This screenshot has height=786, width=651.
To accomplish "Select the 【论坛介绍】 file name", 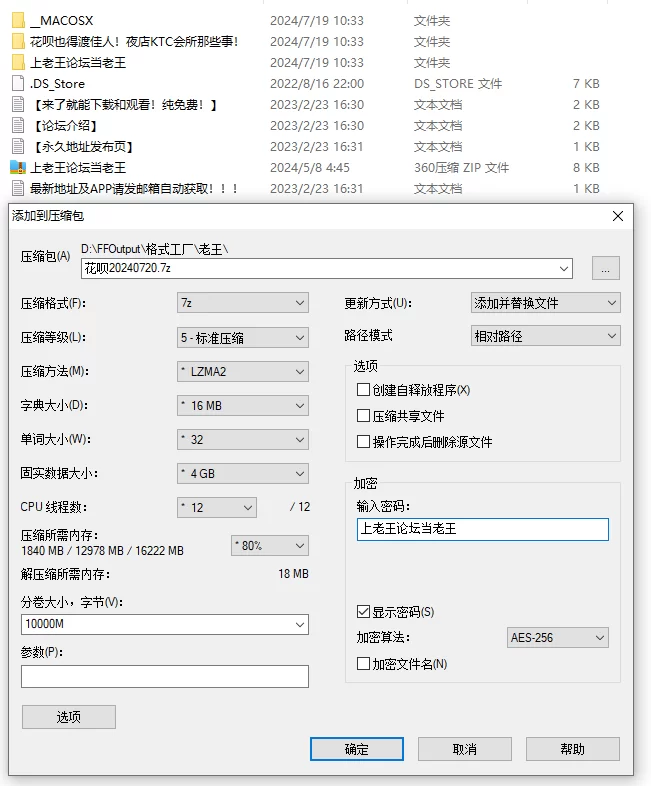I will pos(66,126).
